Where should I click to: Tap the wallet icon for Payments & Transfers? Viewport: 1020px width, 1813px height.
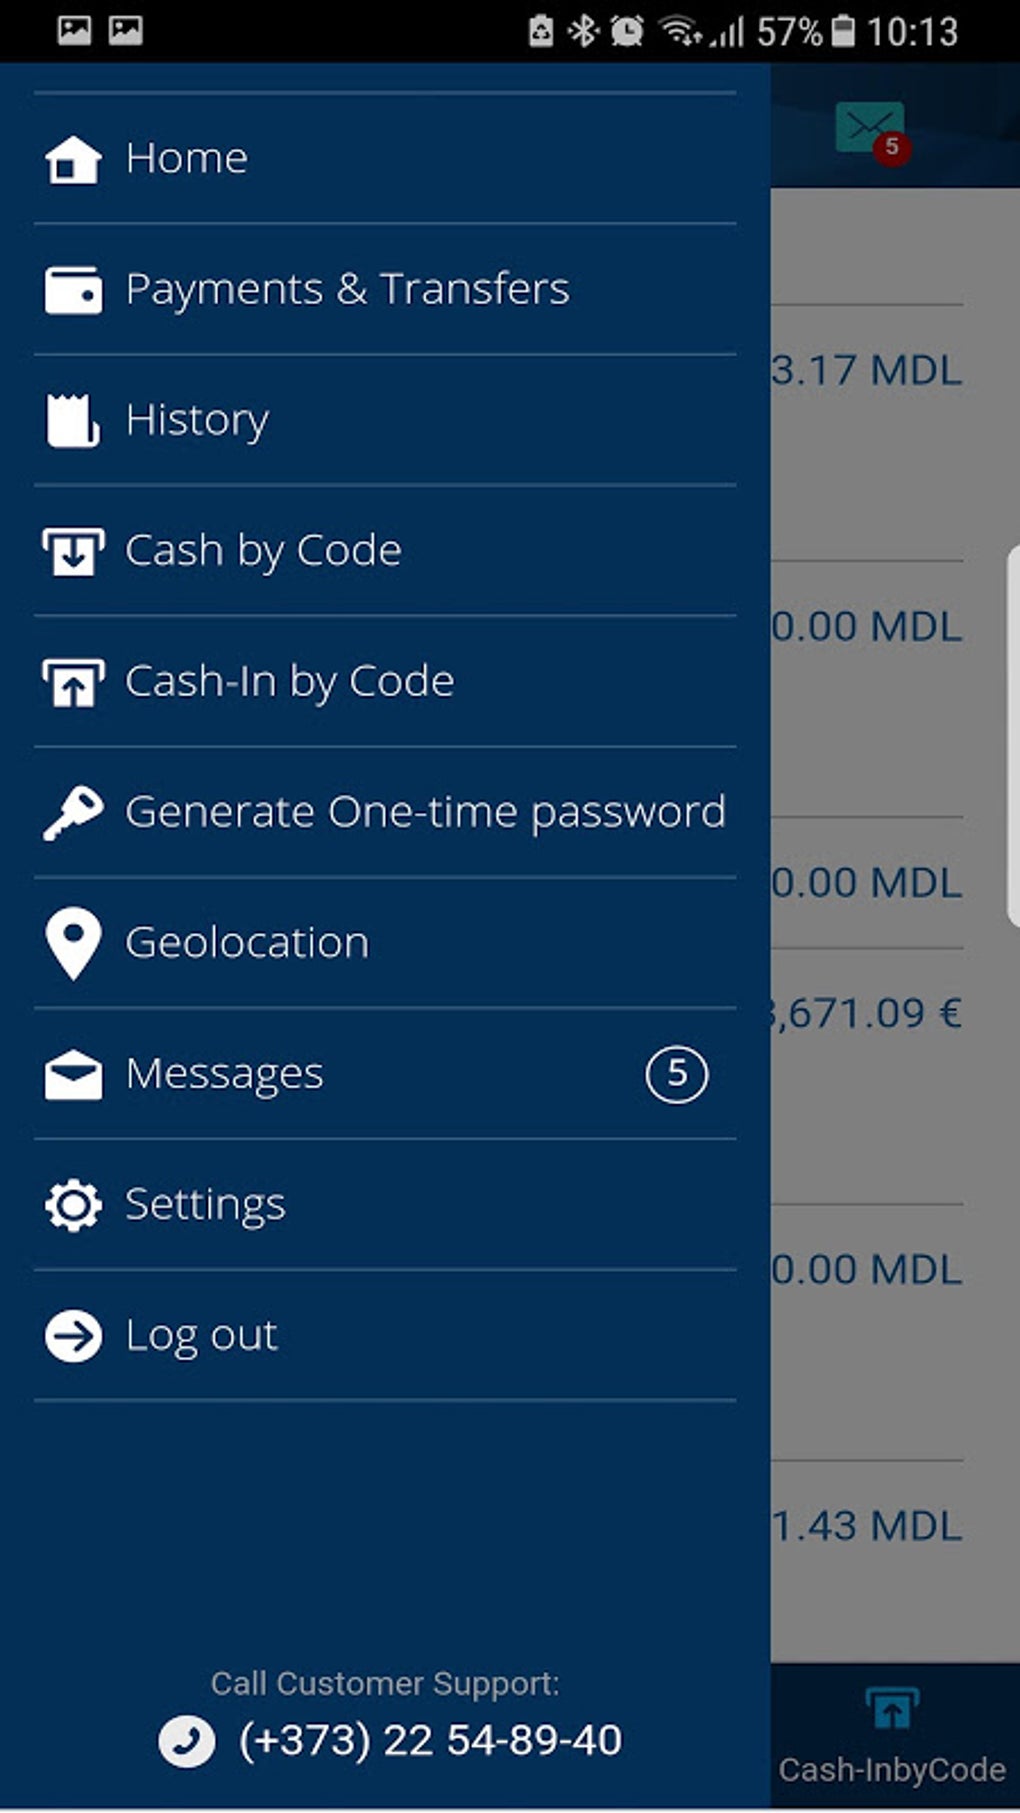click(x=73, y=290)
